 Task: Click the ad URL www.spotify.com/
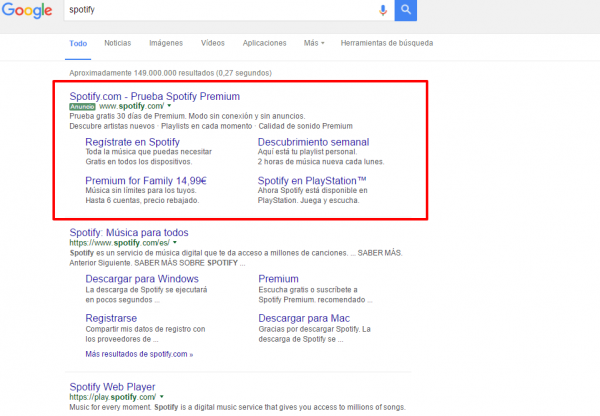131,106
